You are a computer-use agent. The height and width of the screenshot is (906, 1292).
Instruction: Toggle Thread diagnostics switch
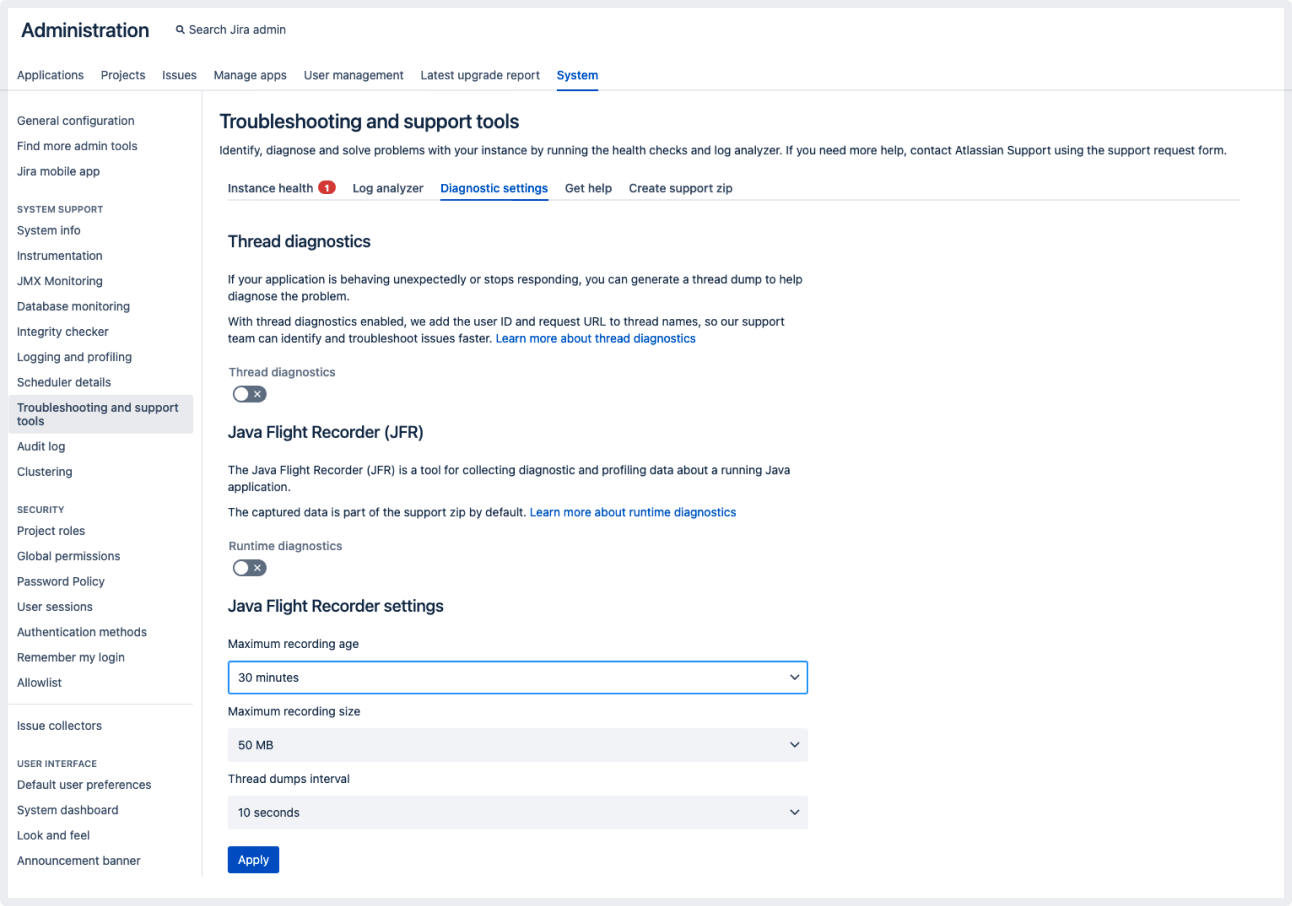[249, 394]
